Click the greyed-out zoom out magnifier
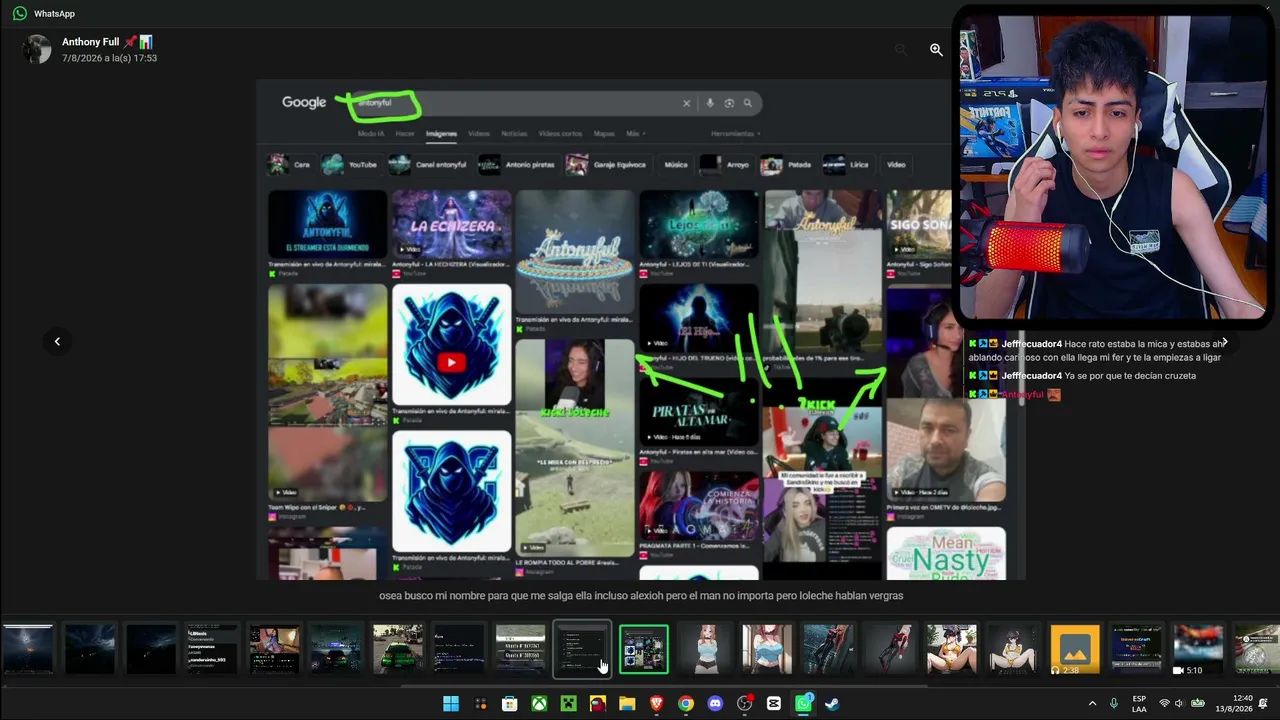This screenshot has height=720, width=1280. 901,50
